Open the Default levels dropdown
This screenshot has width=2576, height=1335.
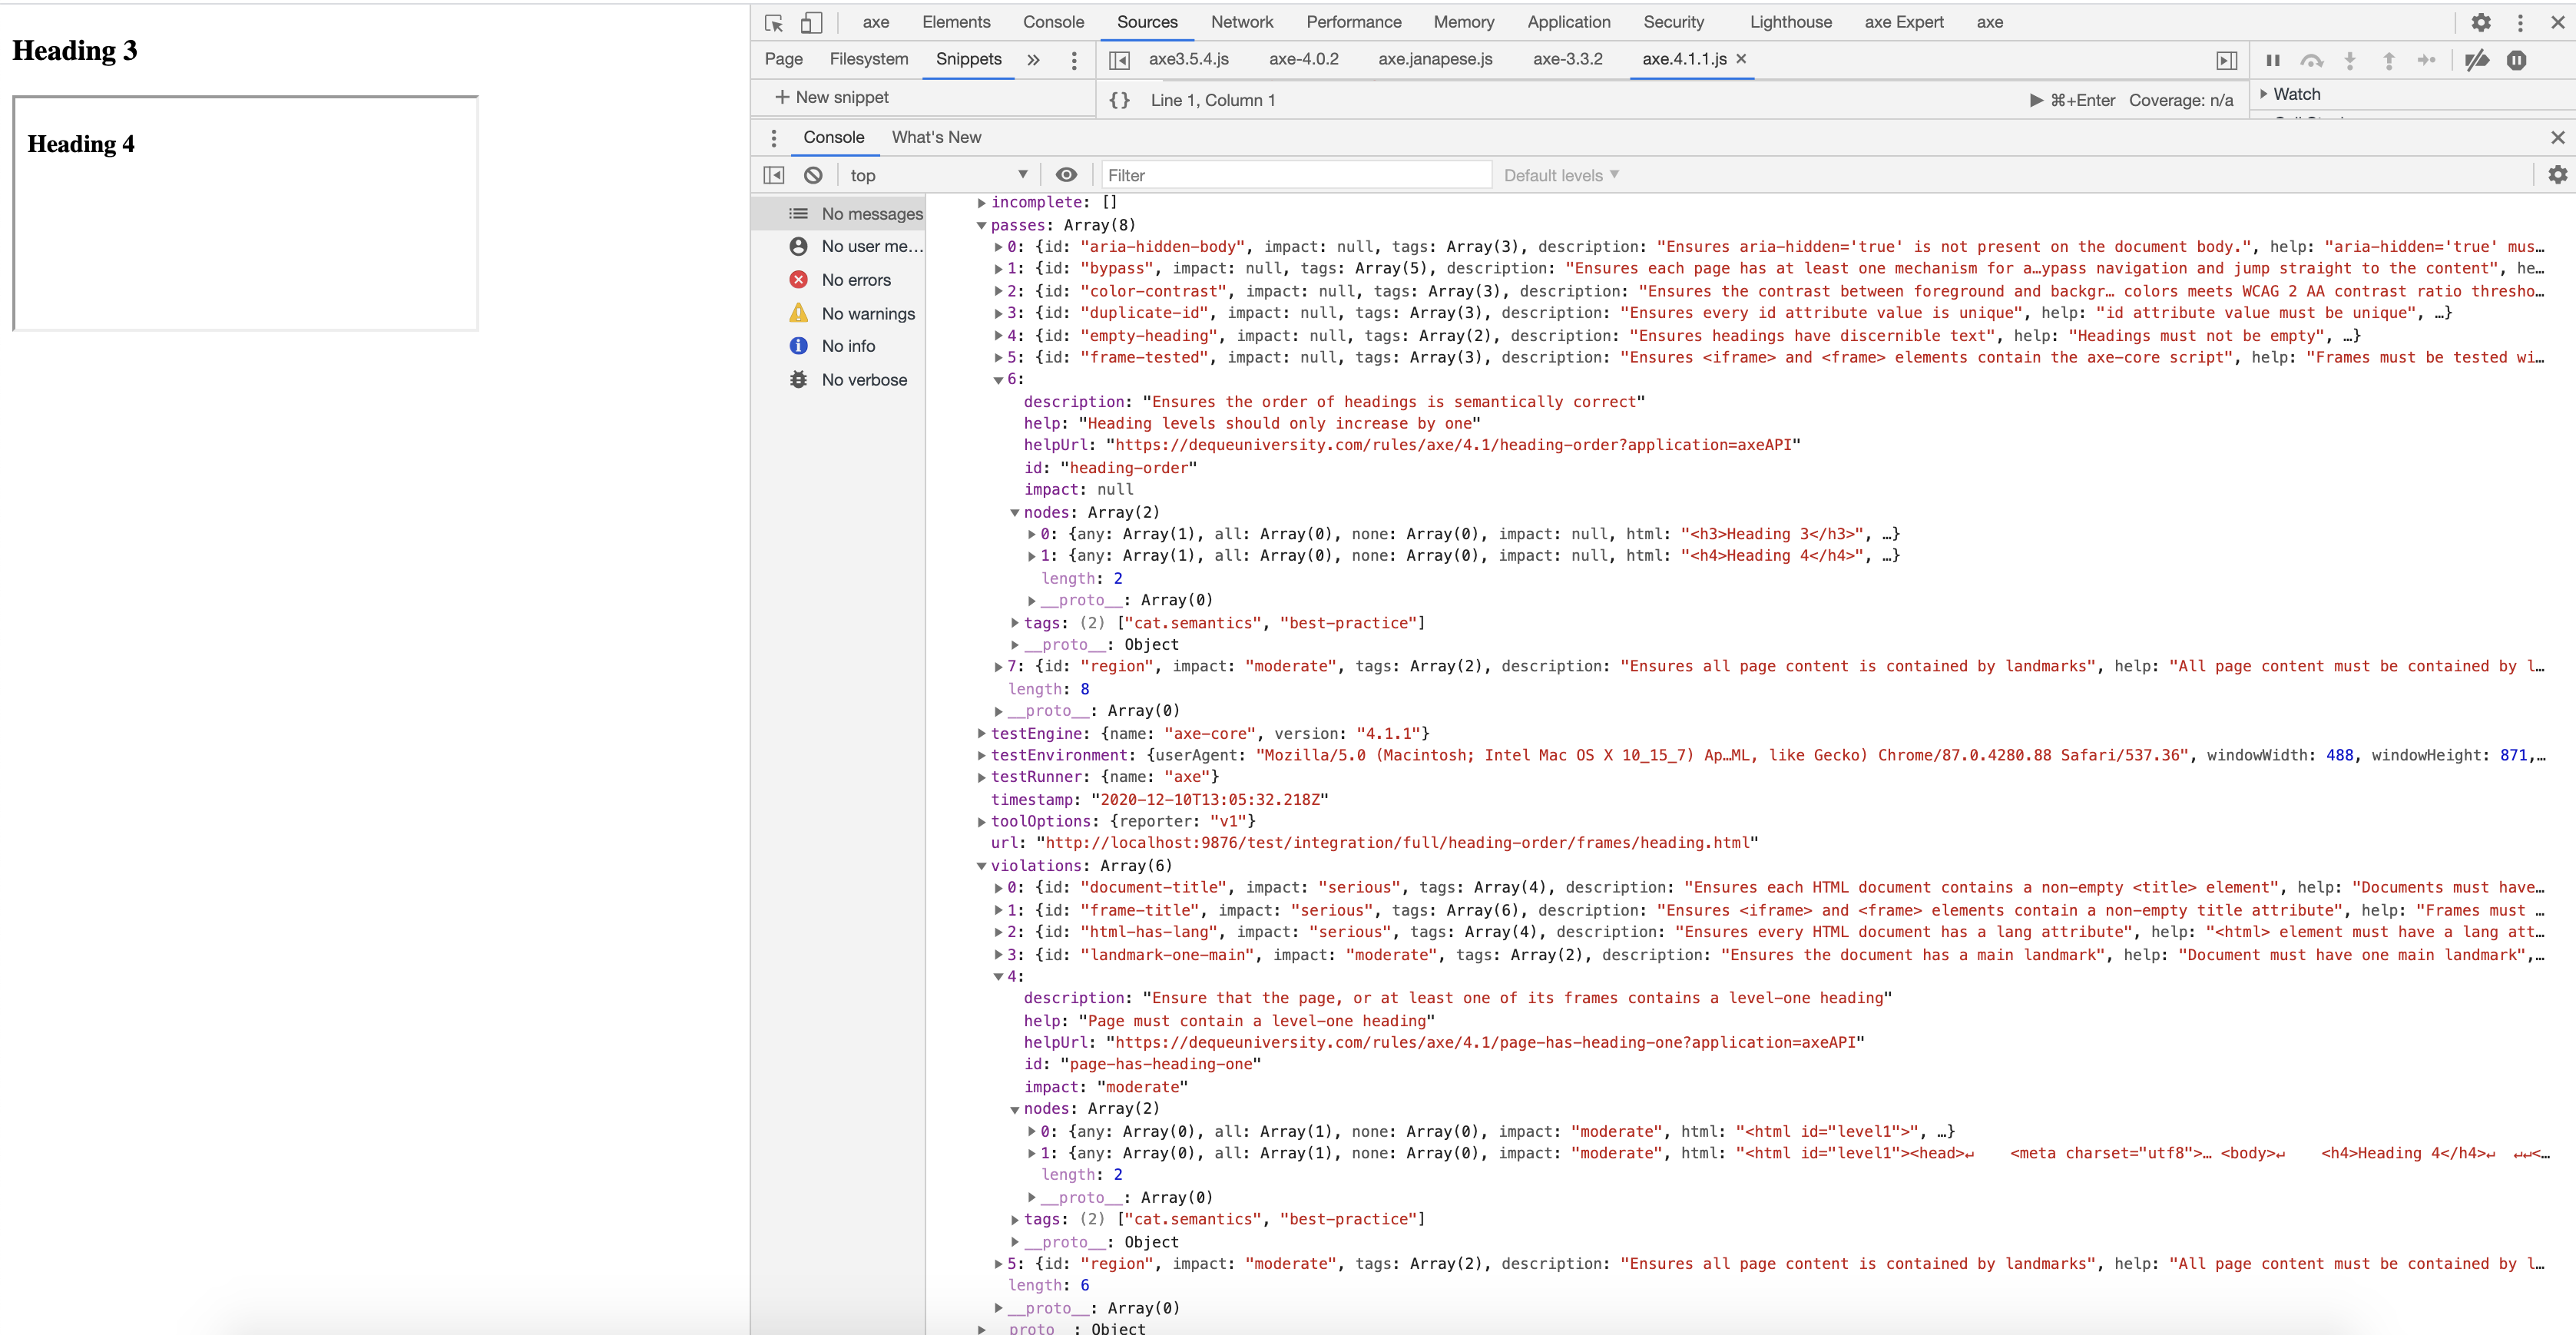click(x=1560, y=174)
